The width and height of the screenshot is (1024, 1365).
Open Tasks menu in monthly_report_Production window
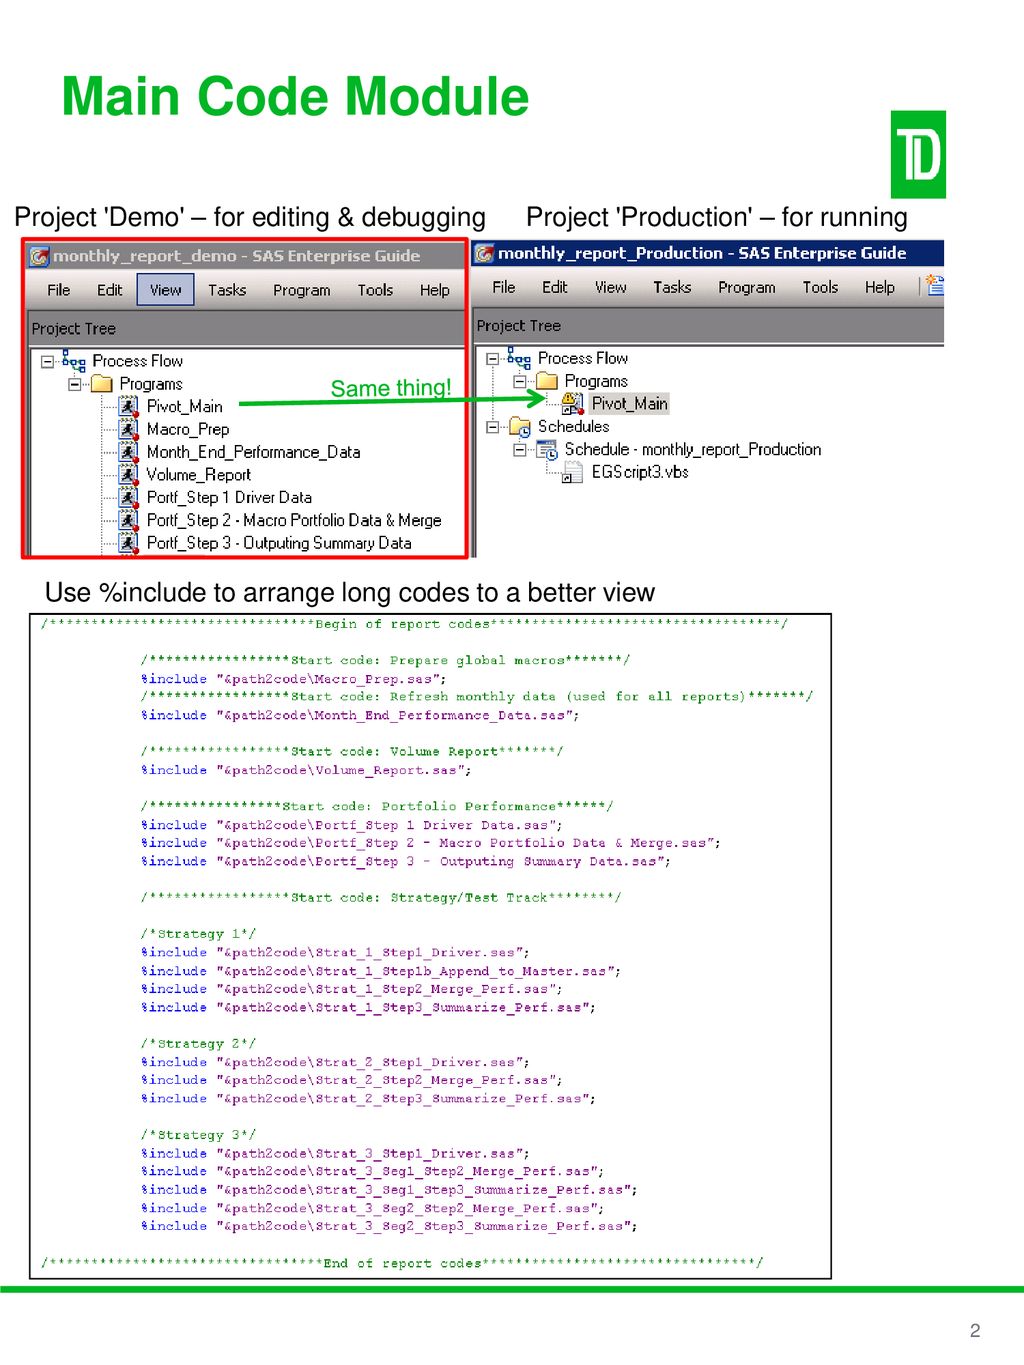point(672,287)
